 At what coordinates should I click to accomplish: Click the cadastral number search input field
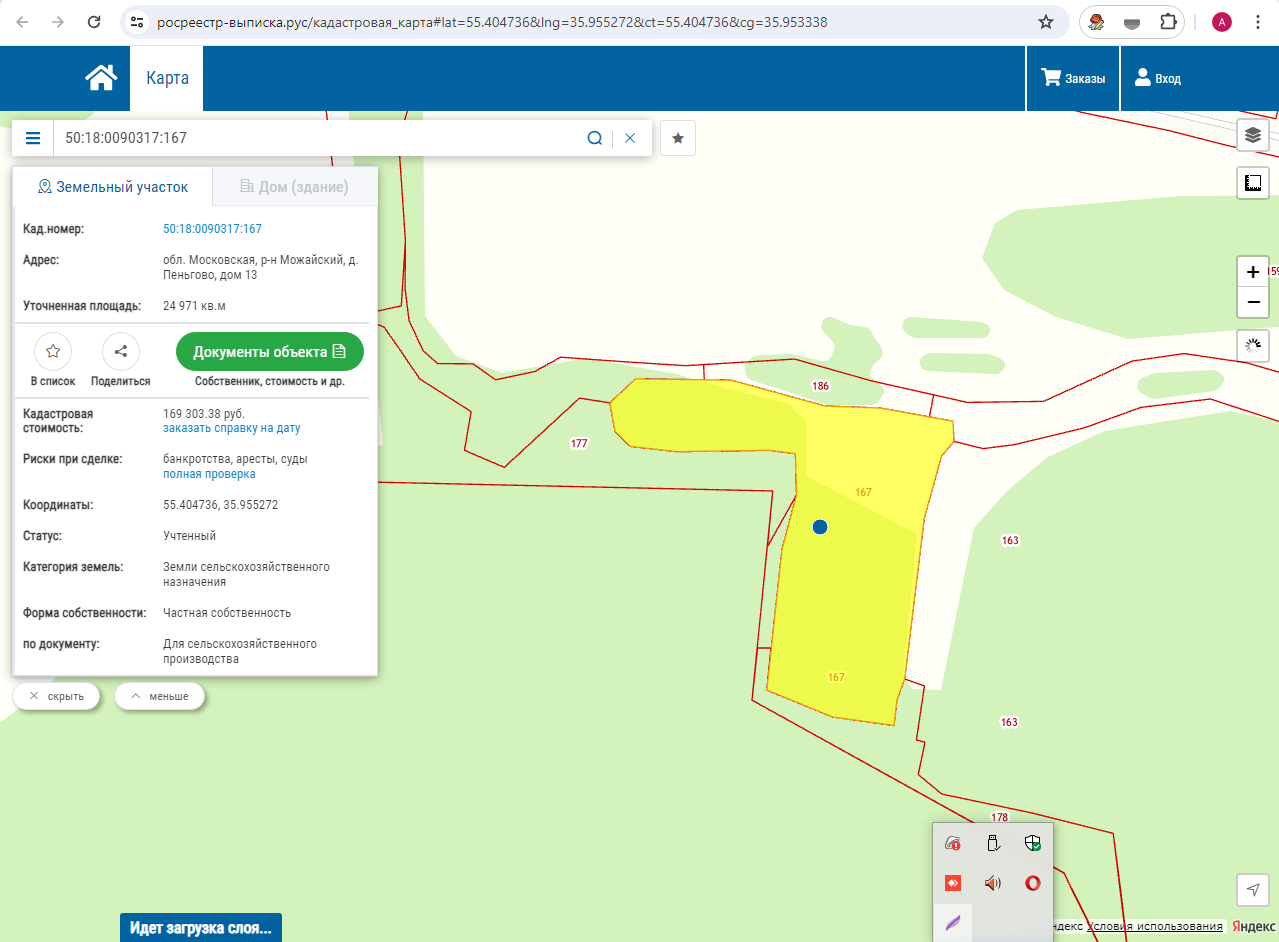[x=315, y=138]
